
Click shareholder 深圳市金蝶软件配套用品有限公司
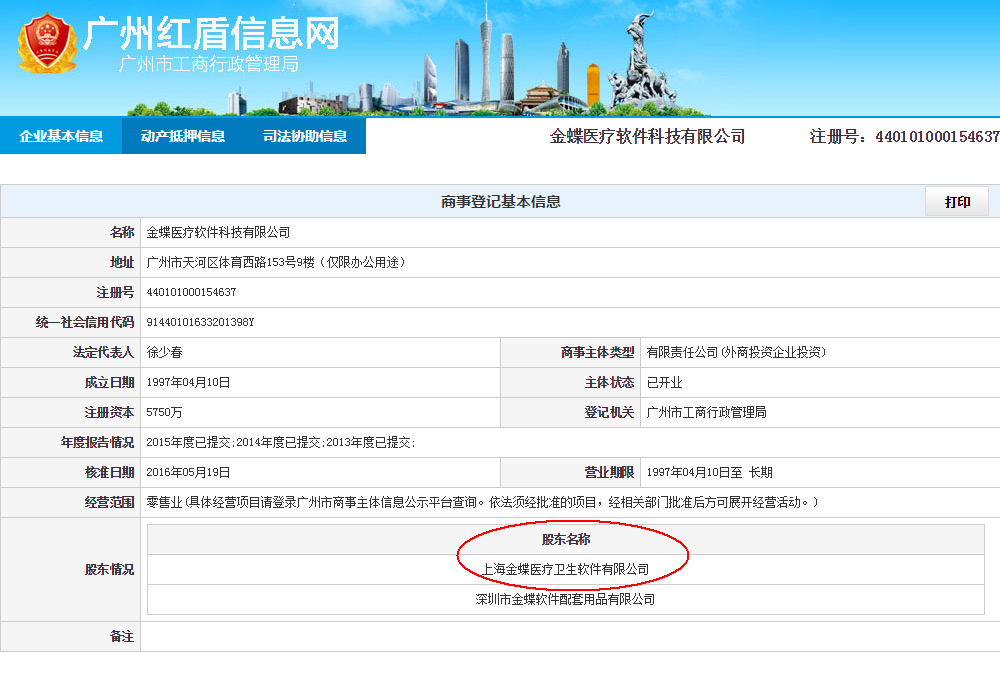point(566,599)
